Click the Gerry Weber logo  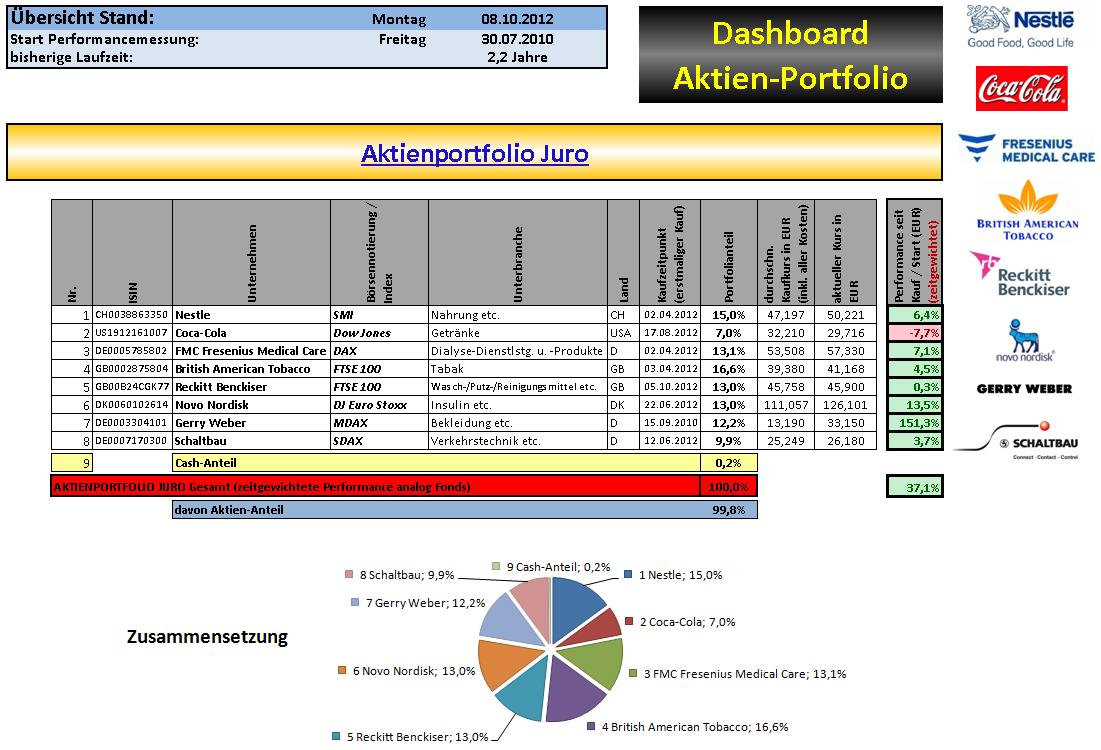(1024, 388)
